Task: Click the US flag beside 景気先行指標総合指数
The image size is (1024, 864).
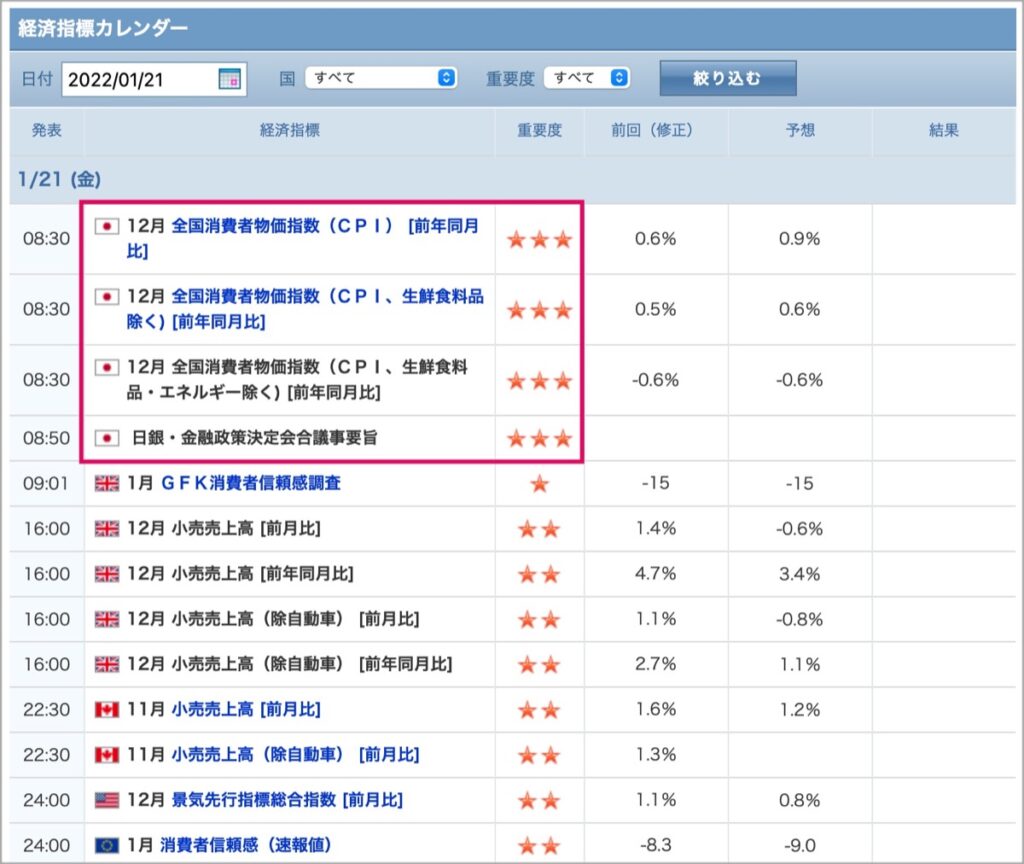Action: 106,800
